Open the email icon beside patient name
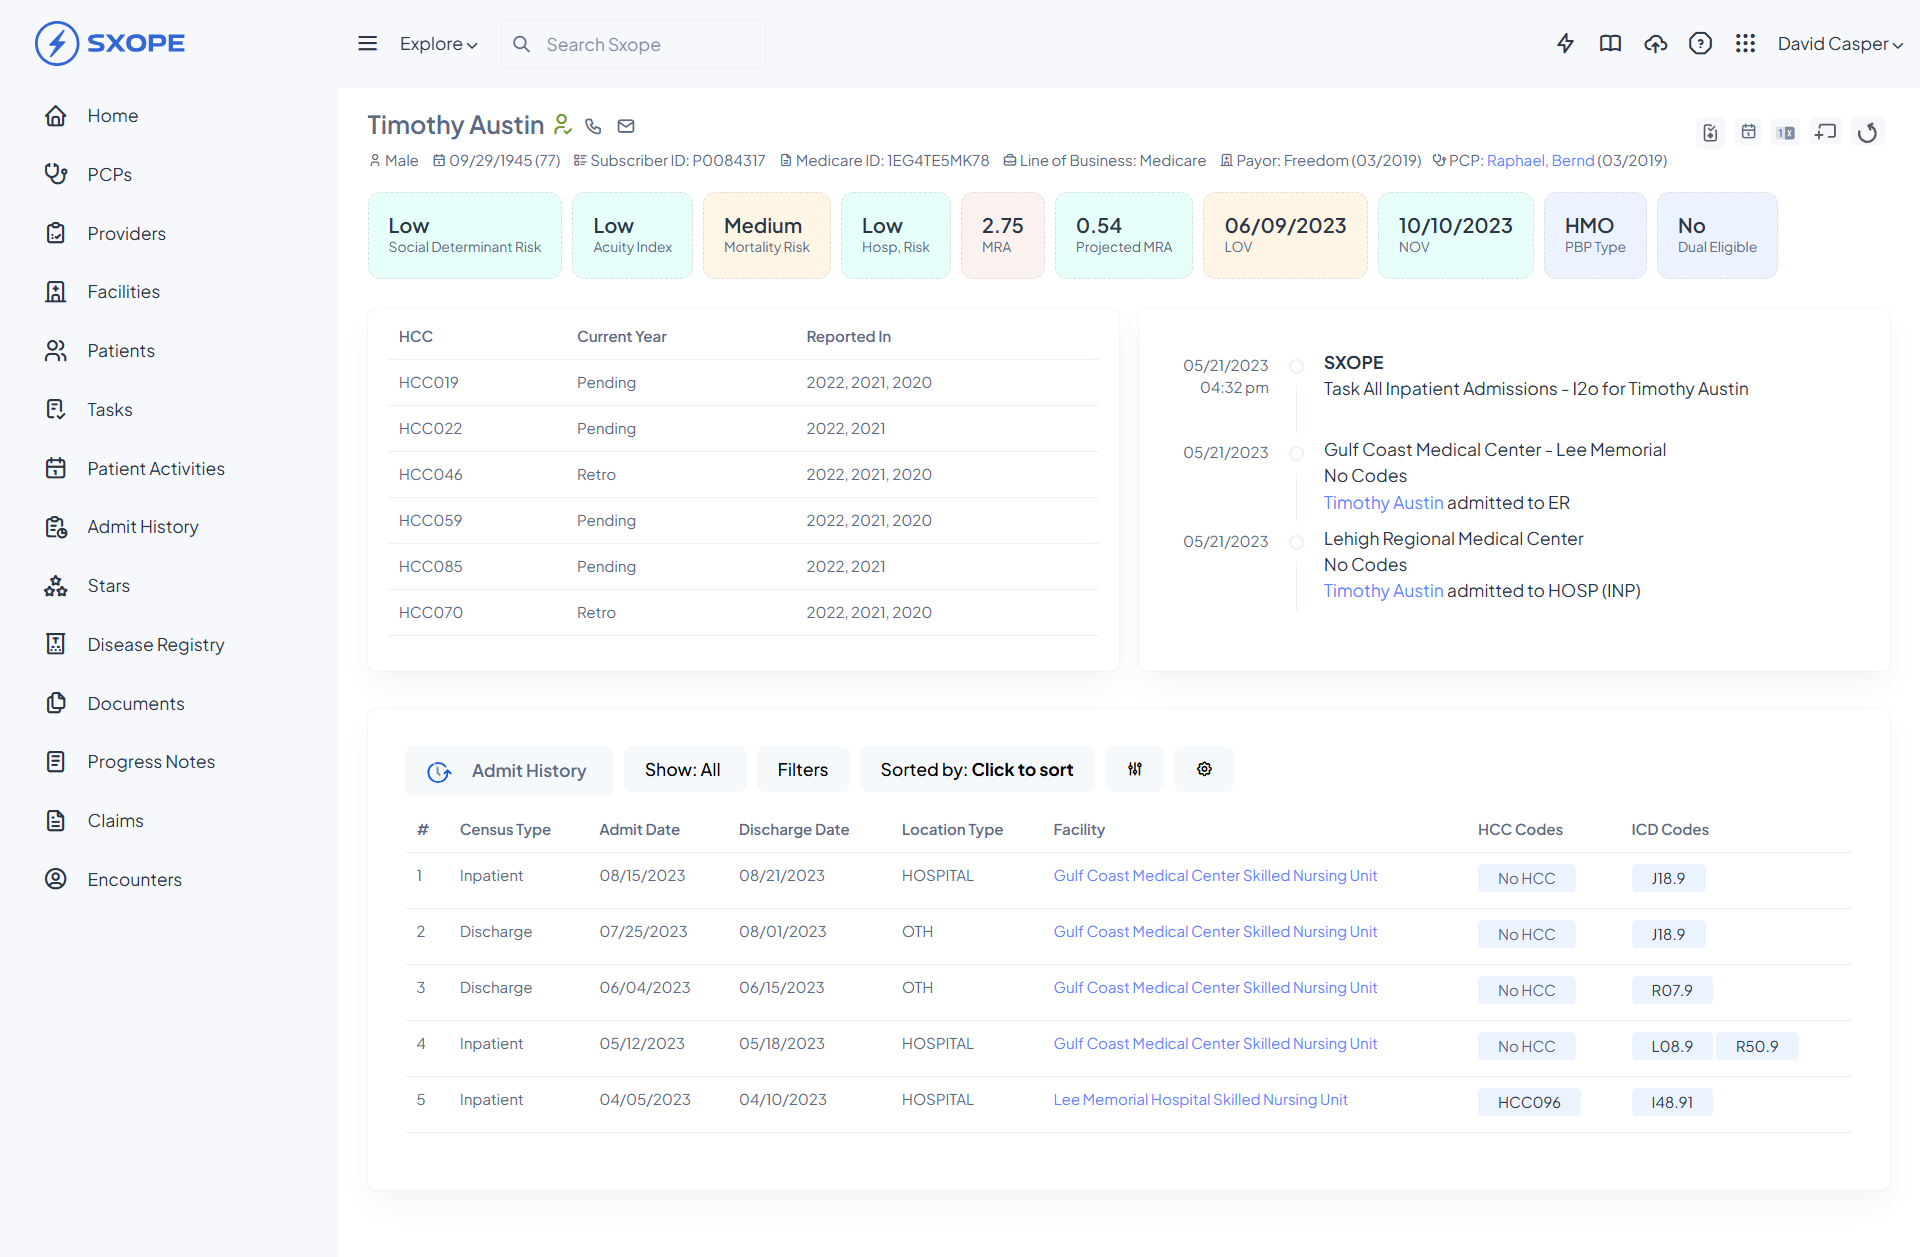Viewport: 1920px width, 1257px height. (626, 126)
